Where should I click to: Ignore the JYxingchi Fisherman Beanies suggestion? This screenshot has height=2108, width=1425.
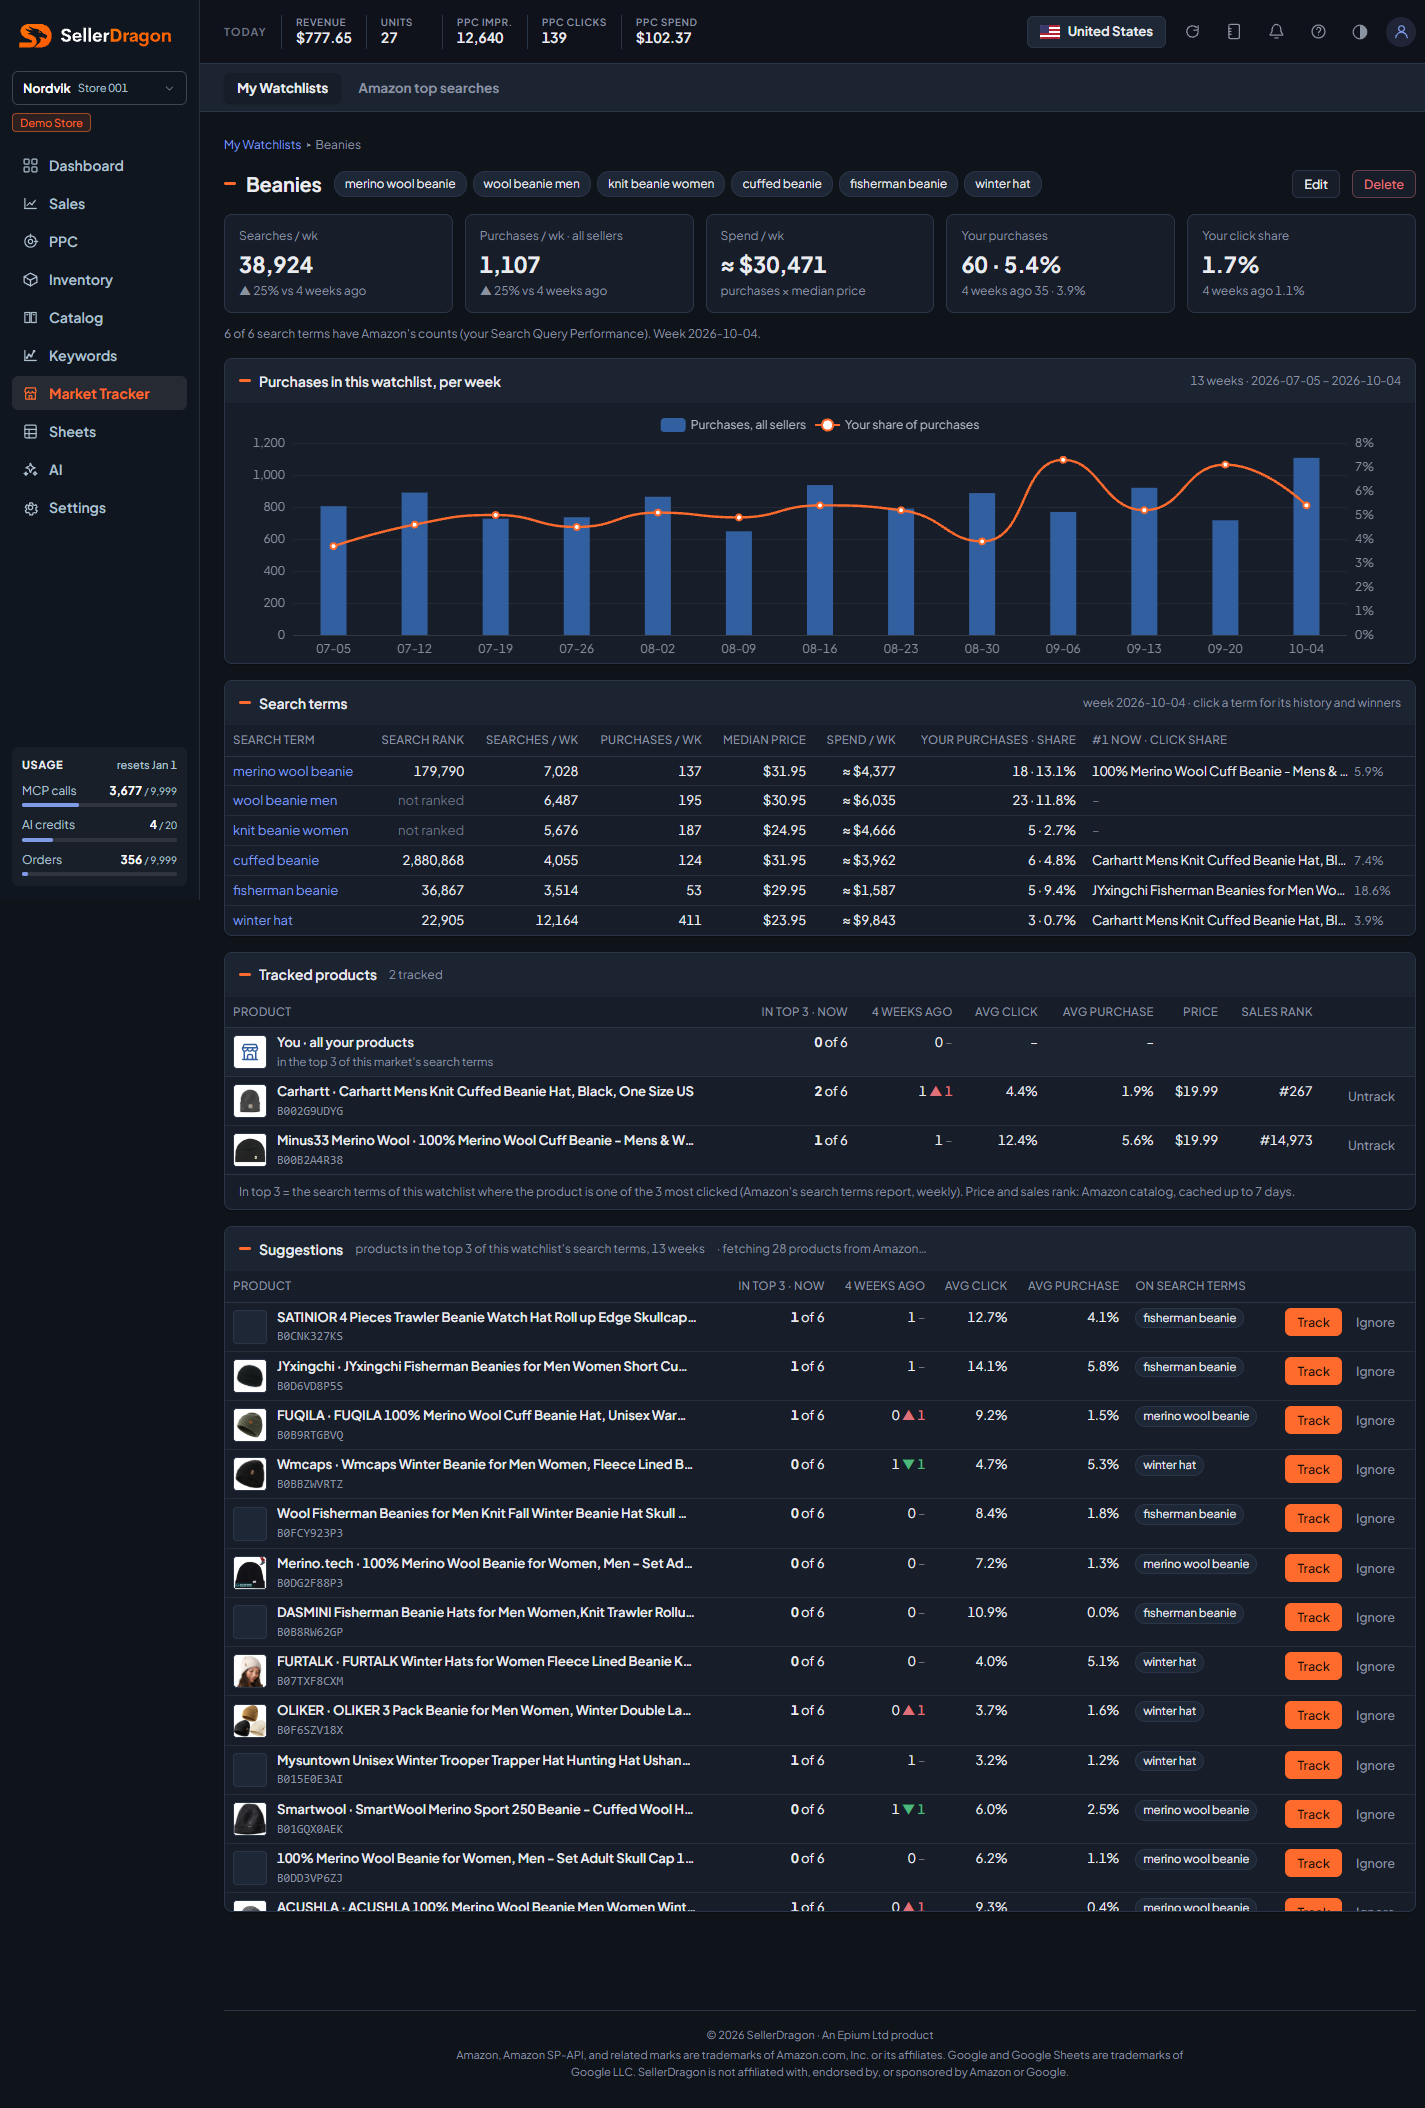coord(1375,1372)
